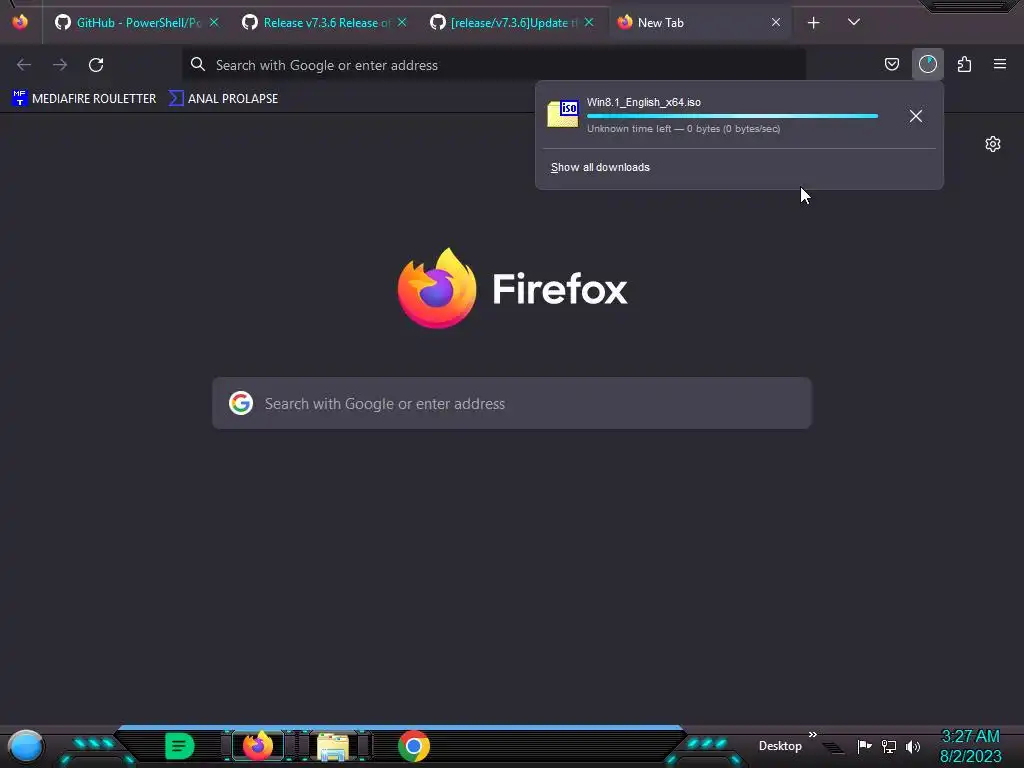Cancel the Win8.1_English_x64.iso download
Viewport: 1024px width, 768px height.
[x=916, y=116]
